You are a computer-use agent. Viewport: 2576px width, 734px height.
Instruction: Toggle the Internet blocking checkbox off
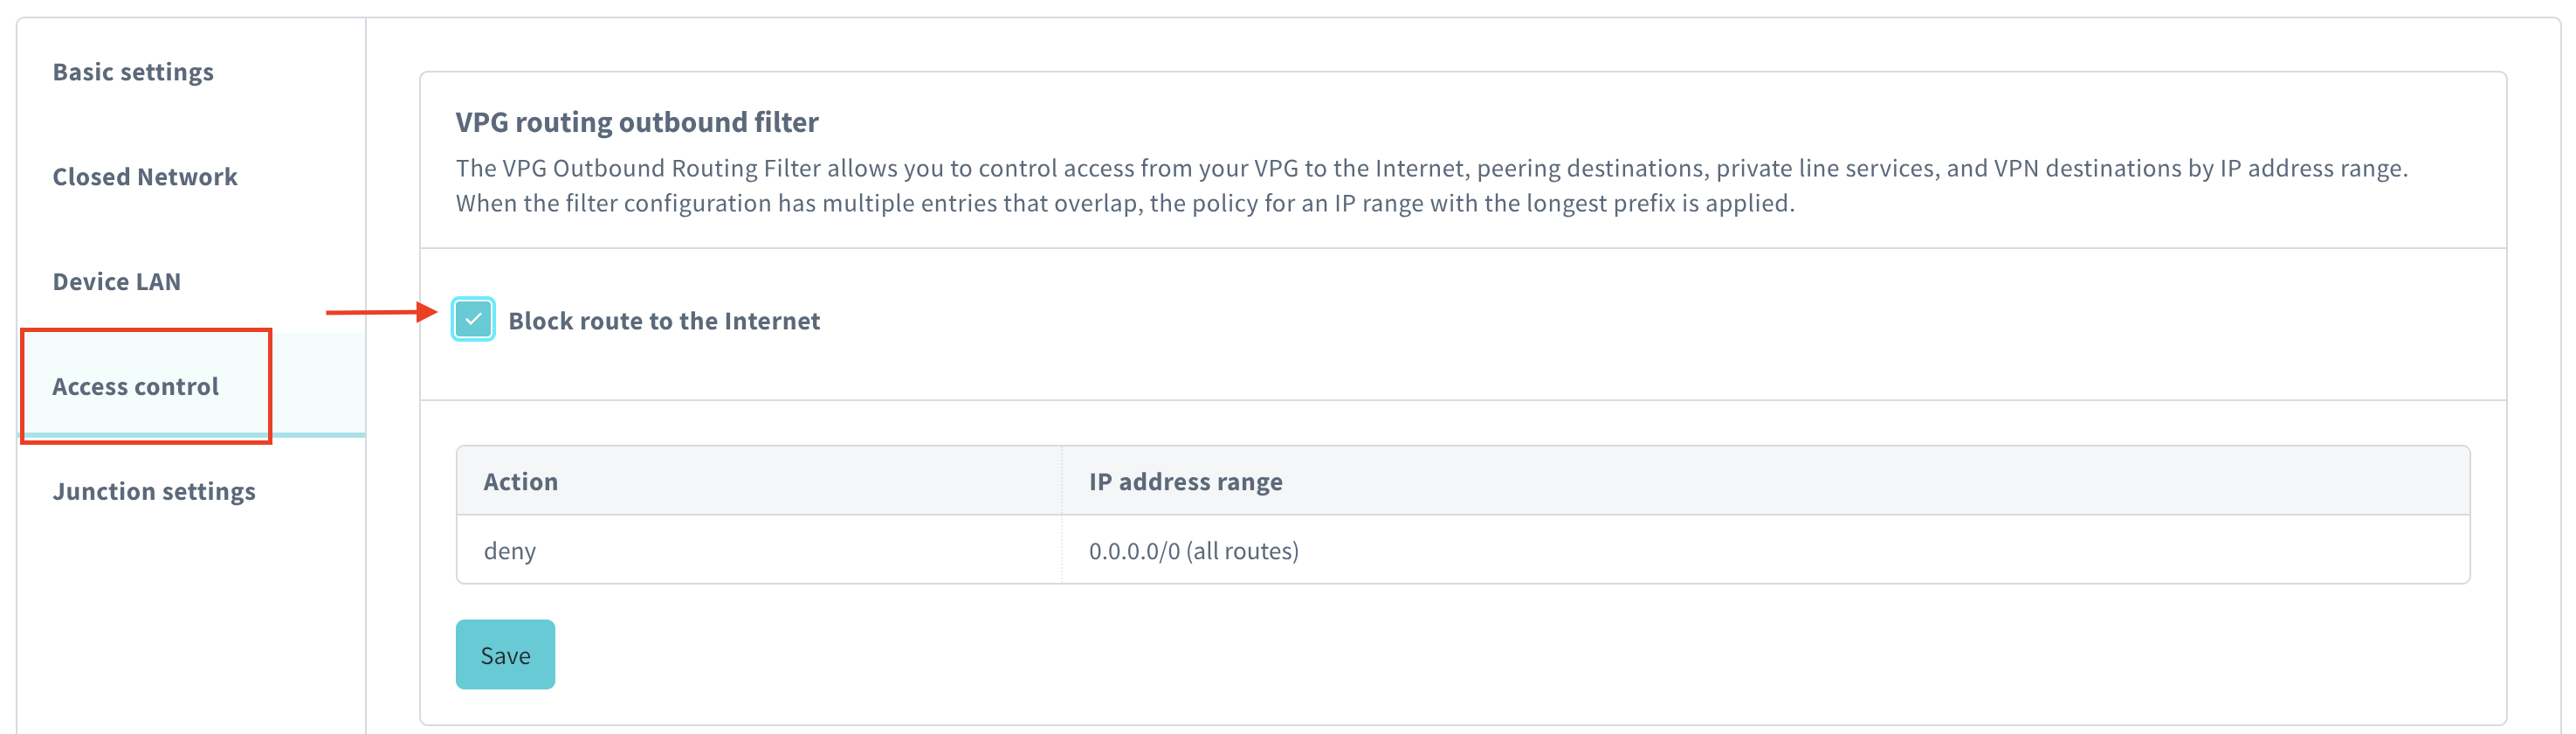[474, 320]
